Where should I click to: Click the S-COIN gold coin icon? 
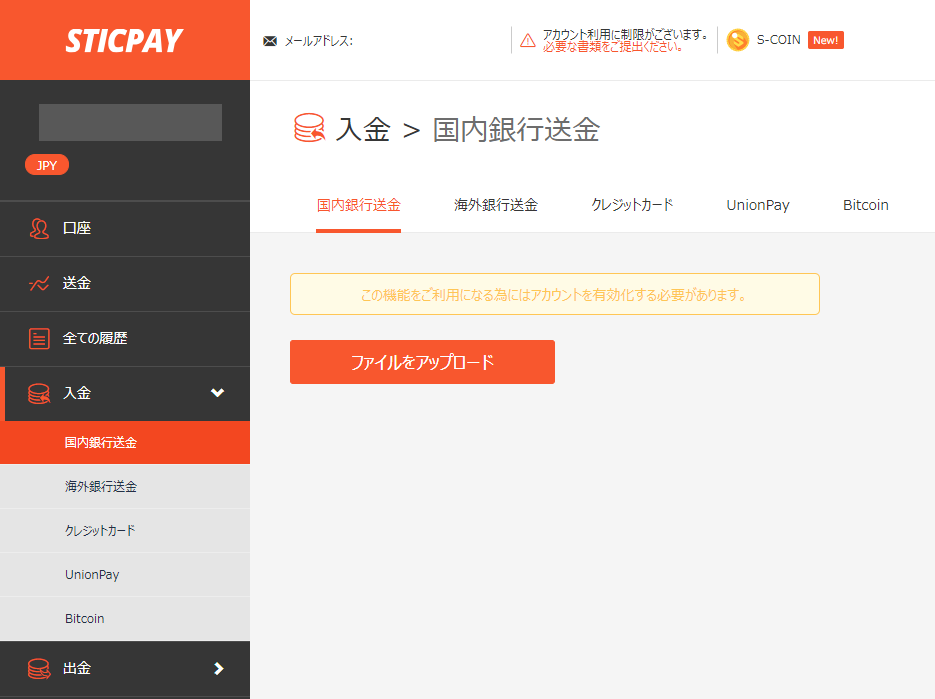point(738,40)
